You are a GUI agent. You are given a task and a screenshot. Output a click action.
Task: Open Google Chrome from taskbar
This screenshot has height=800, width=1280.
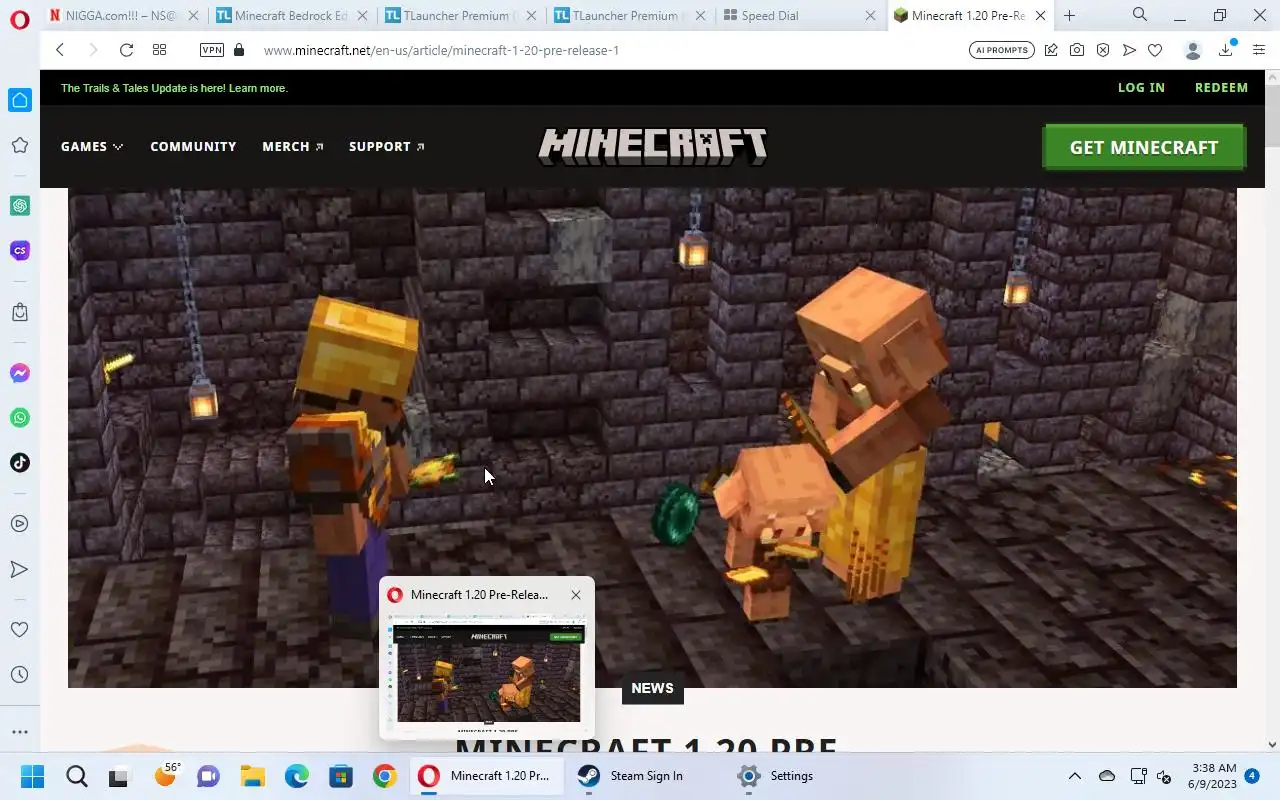point(385,776)
